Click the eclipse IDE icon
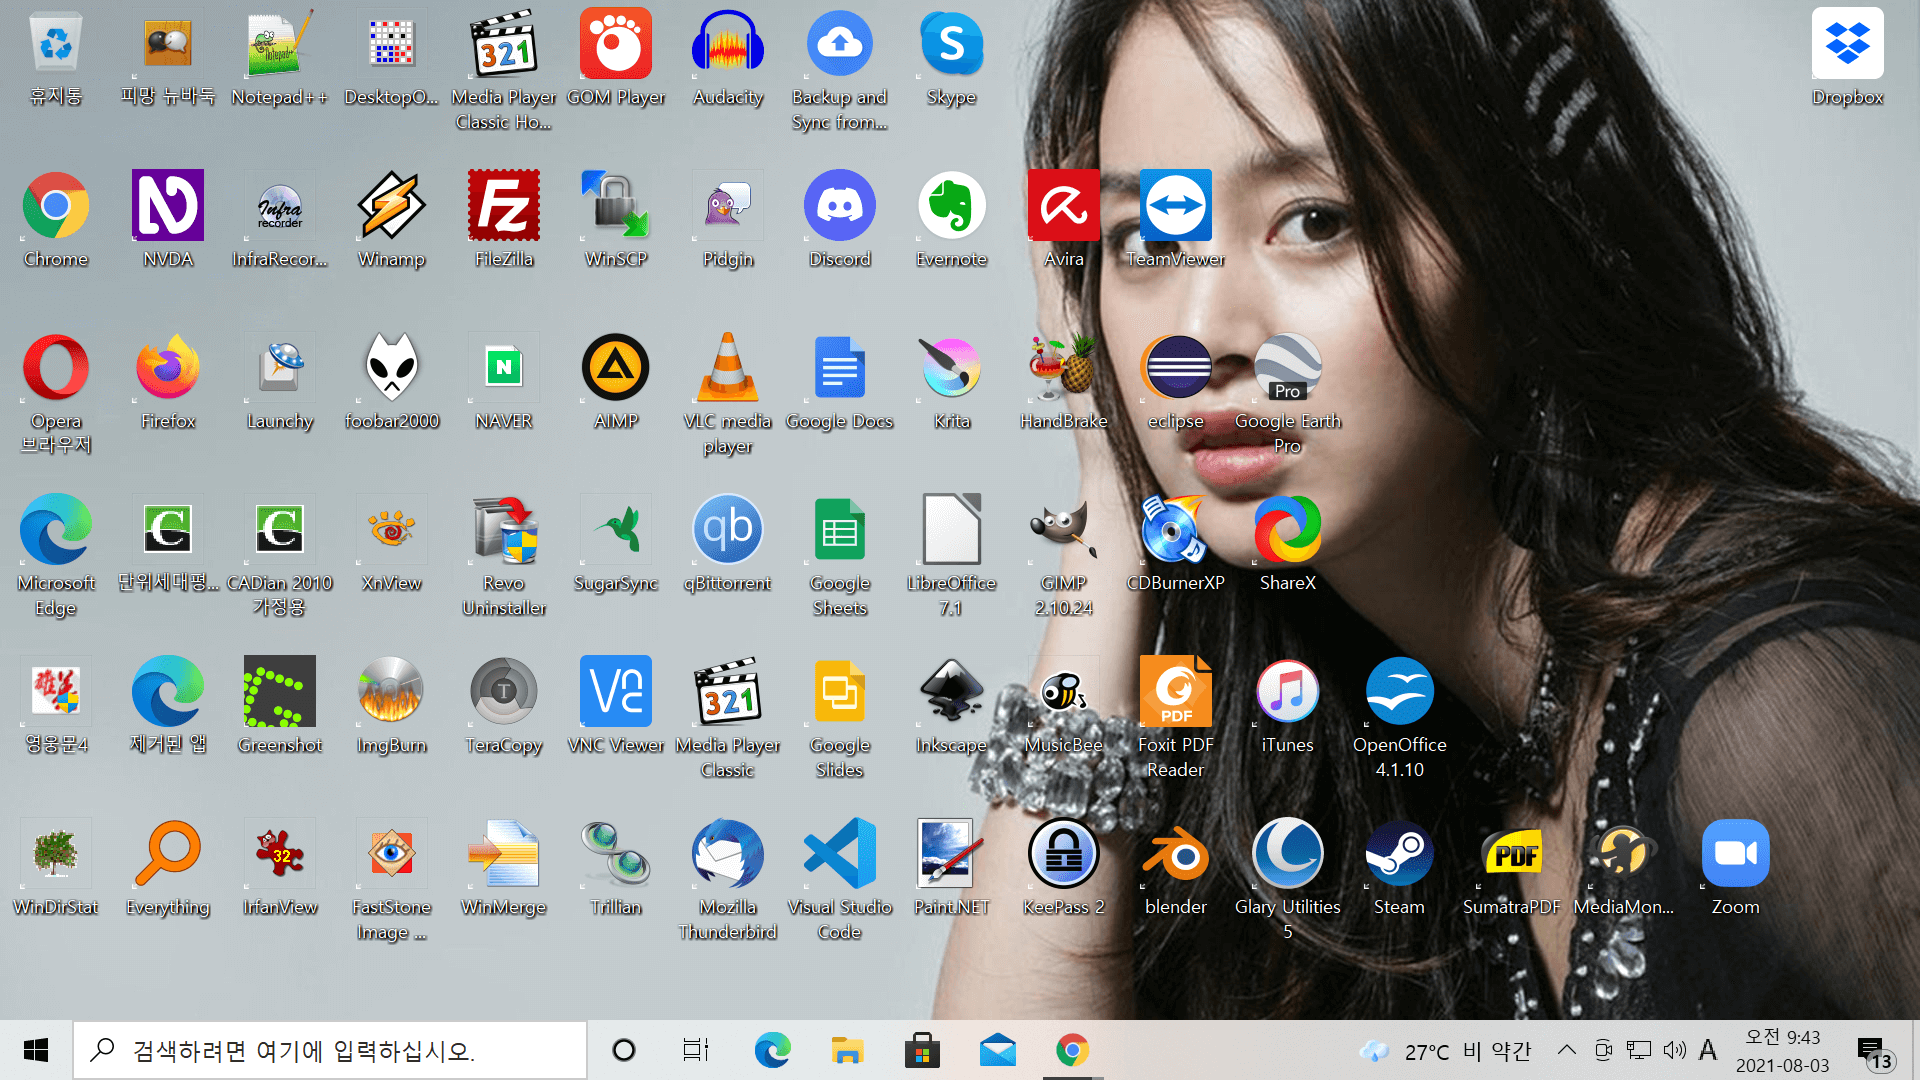Image resolution: width=1920 pixels, height=1080 pixels. [x=1175, y=382]
